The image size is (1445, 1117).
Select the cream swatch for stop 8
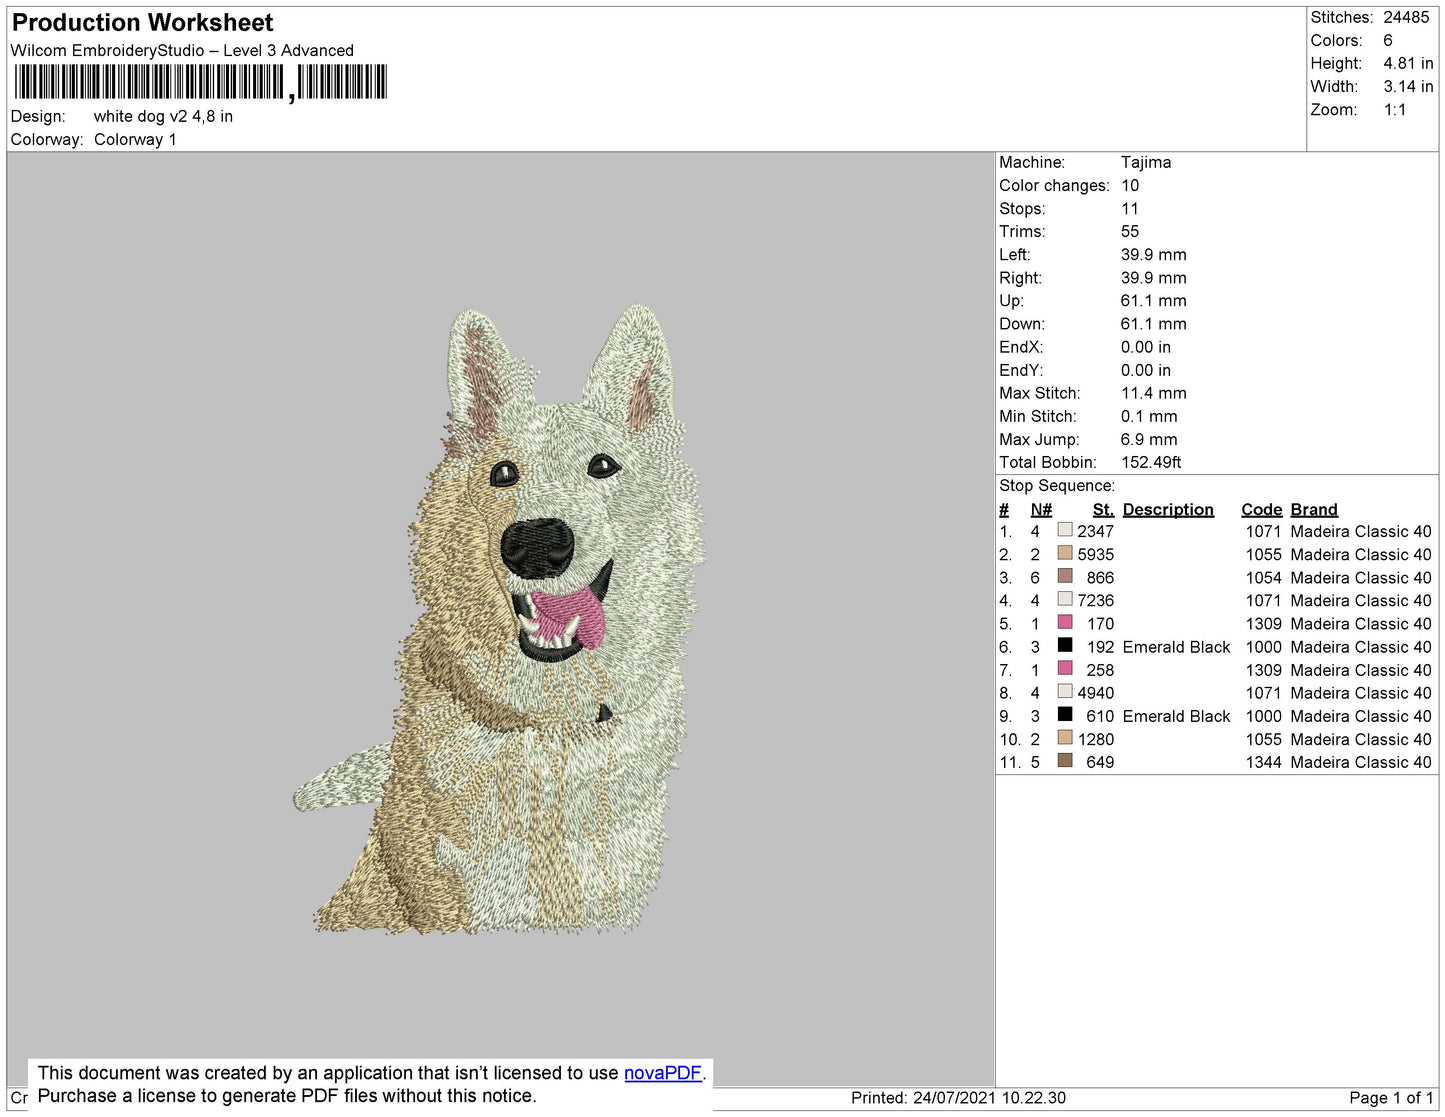1065,691
